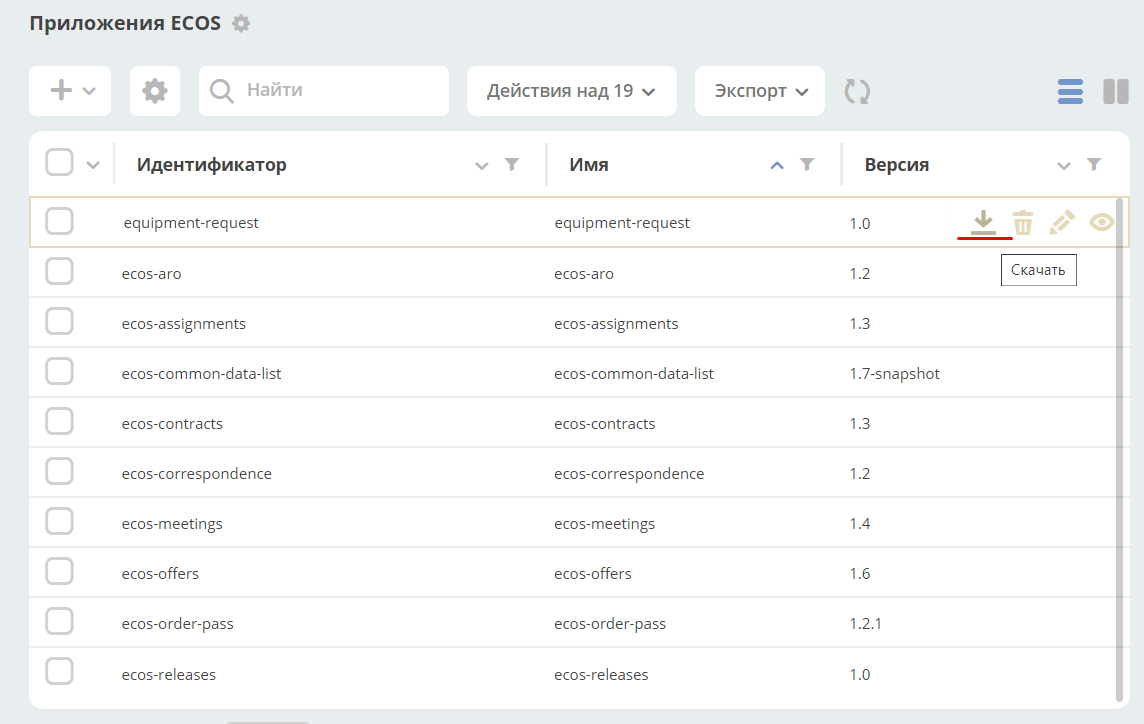Click the search magnifier icon
Image resolution: width=1144 pixels, height=724 pixels.
(x=221, y=91)
